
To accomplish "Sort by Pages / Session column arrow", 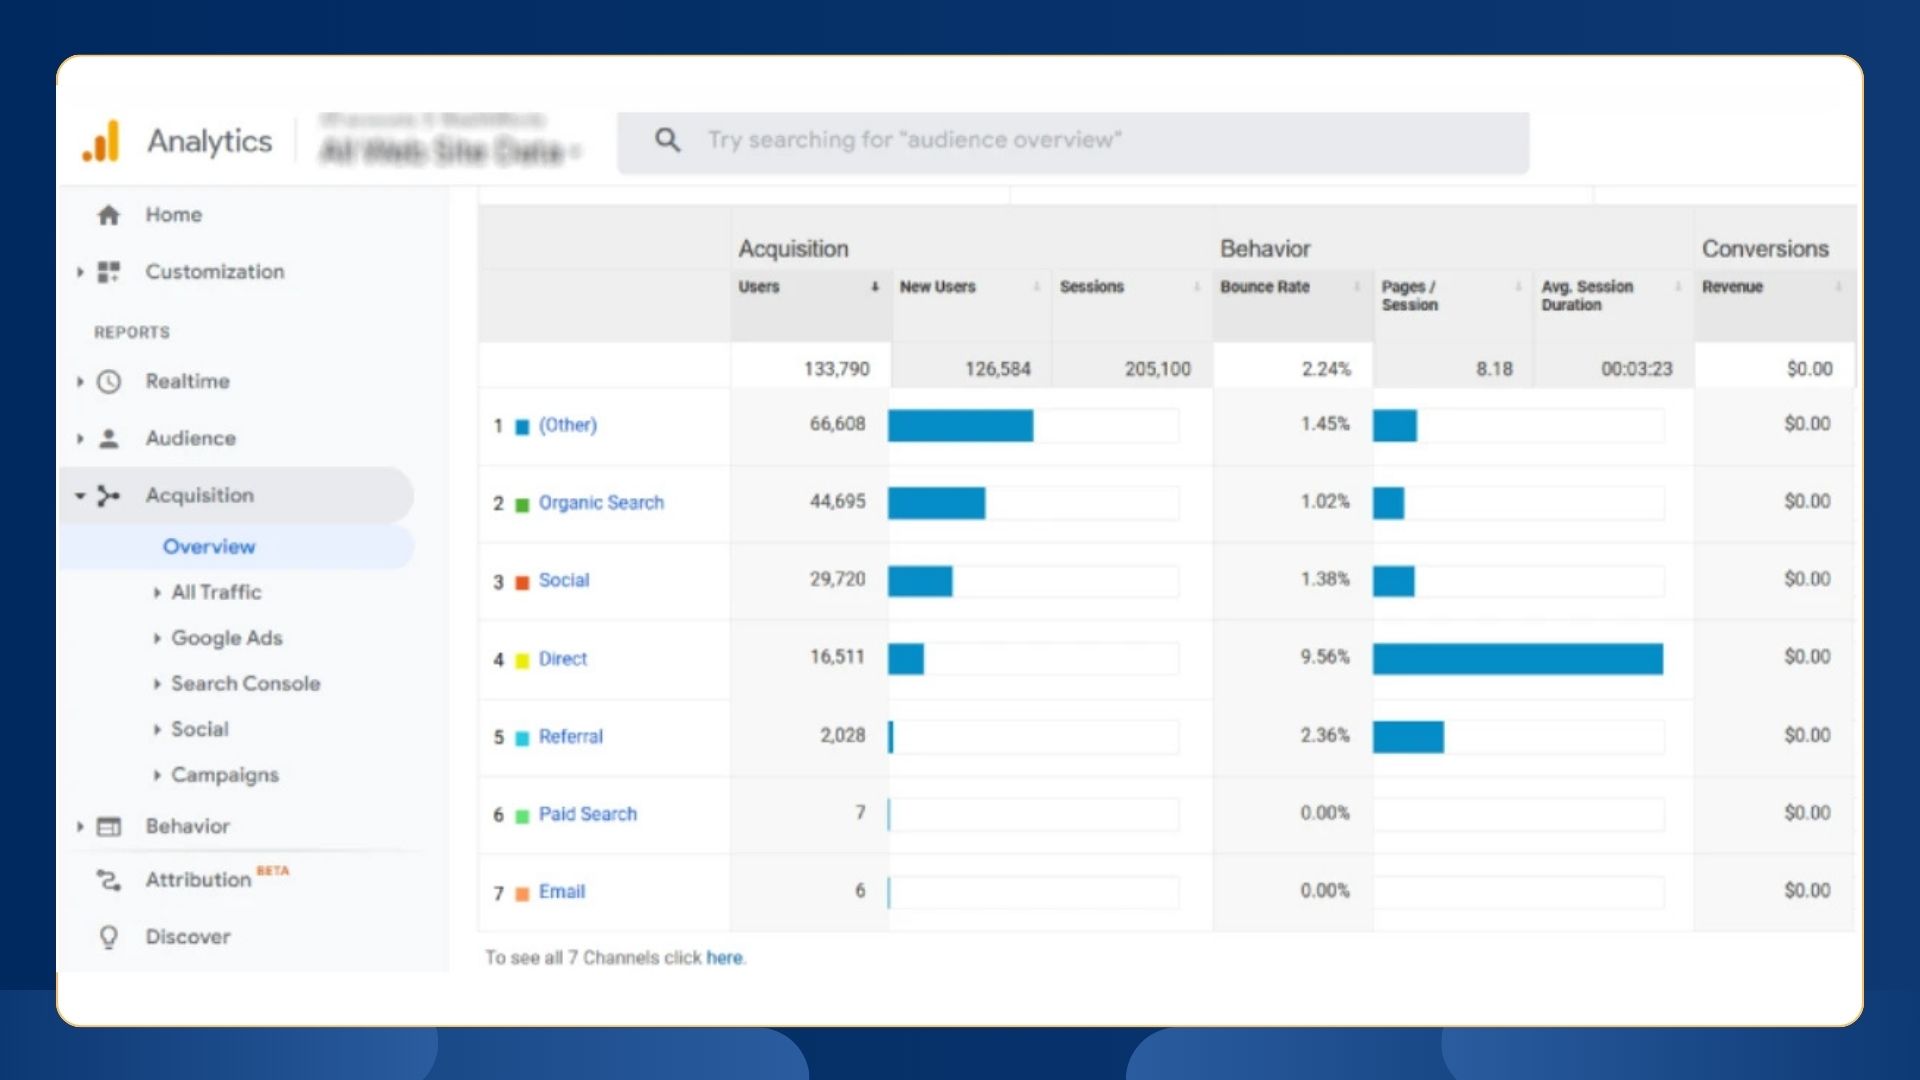I will pos(1518,287).
